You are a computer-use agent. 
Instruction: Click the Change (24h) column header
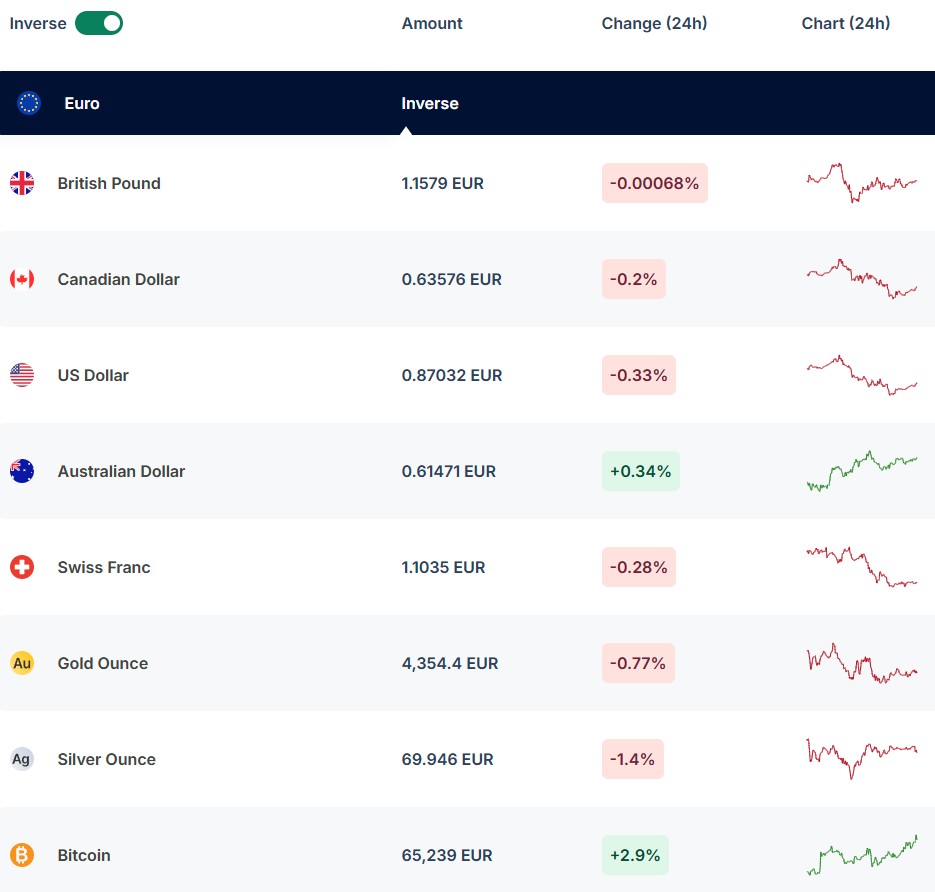(654, 23)
